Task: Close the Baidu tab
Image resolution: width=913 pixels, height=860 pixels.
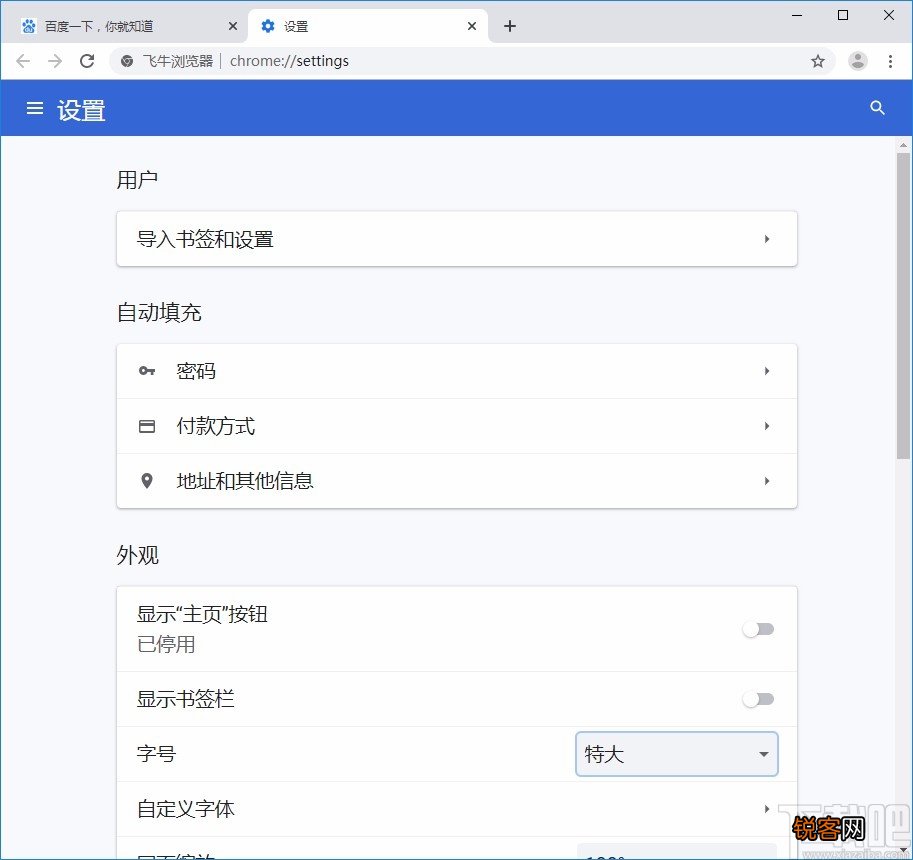Action: [x=232, y=26]
